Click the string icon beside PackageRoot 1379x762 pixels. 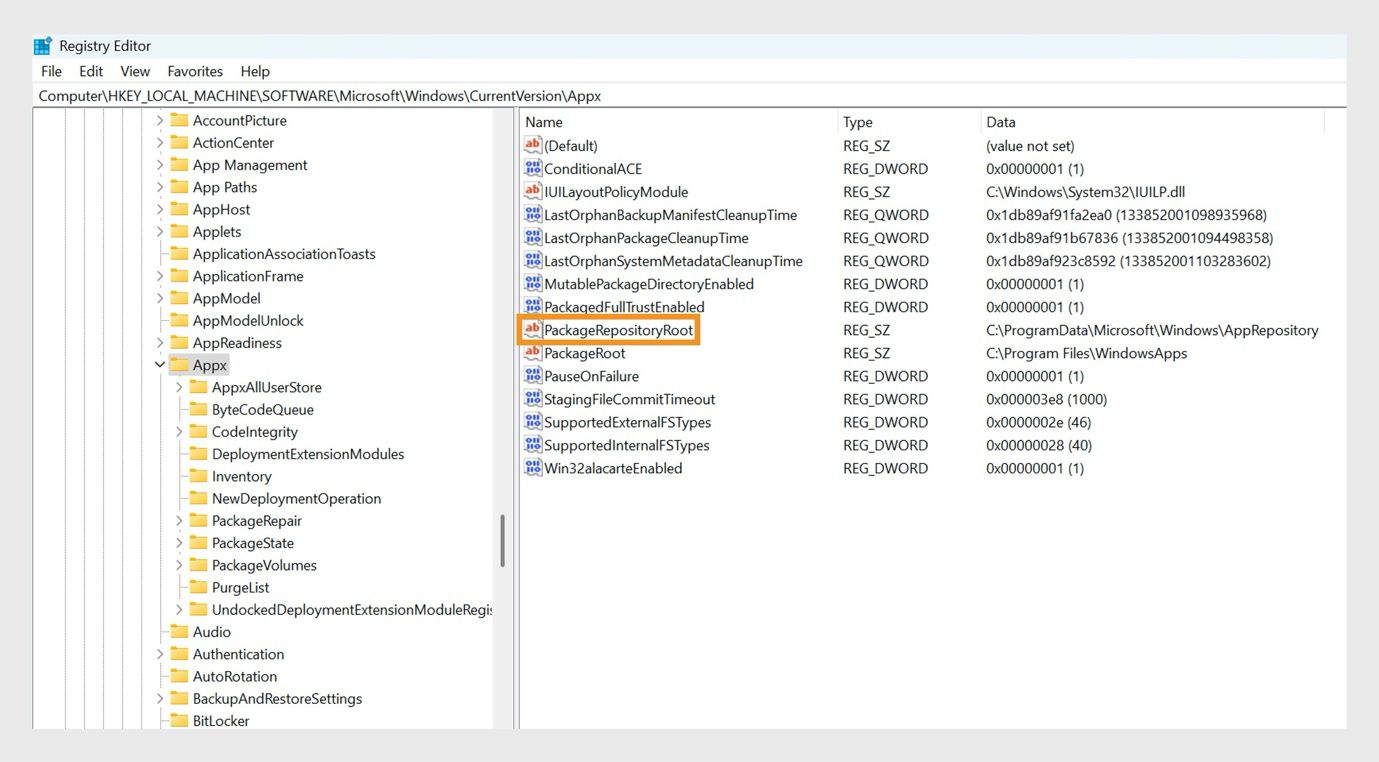[533, 352]
